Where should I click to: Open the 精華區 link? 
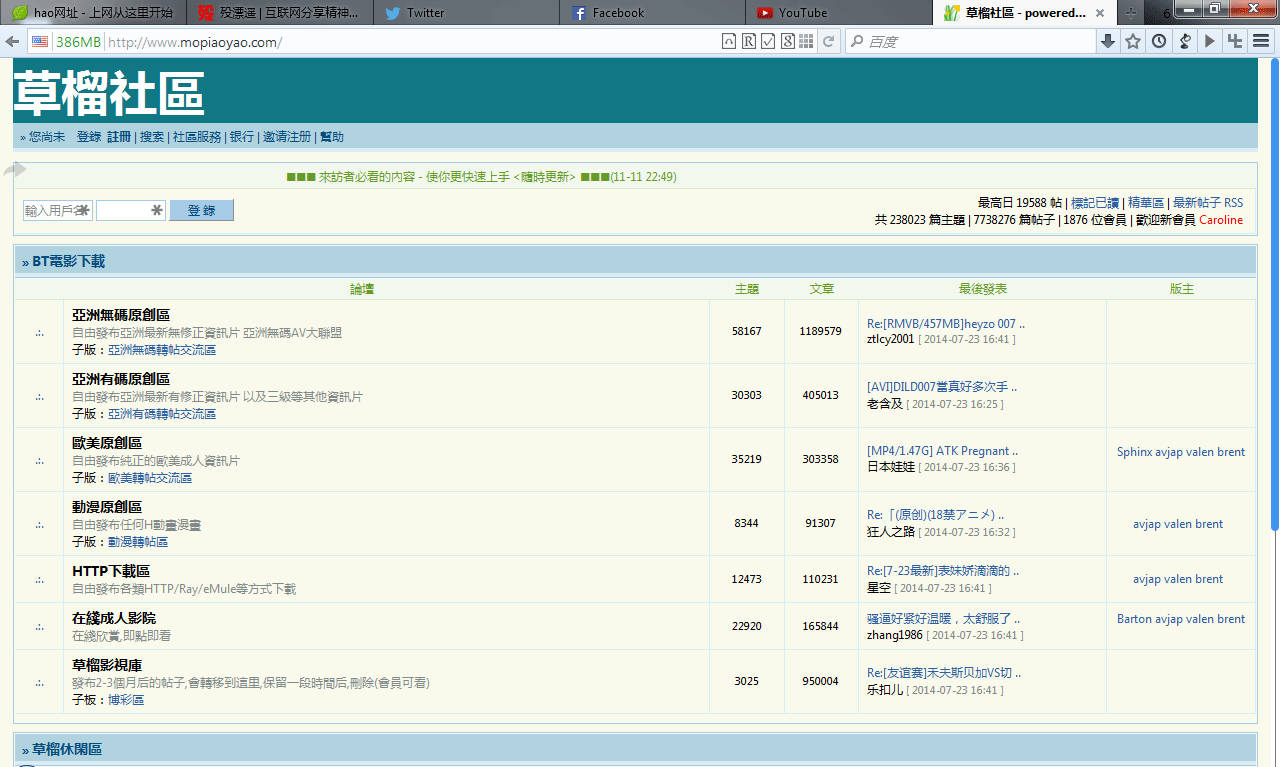click(x=1146, y=203)
